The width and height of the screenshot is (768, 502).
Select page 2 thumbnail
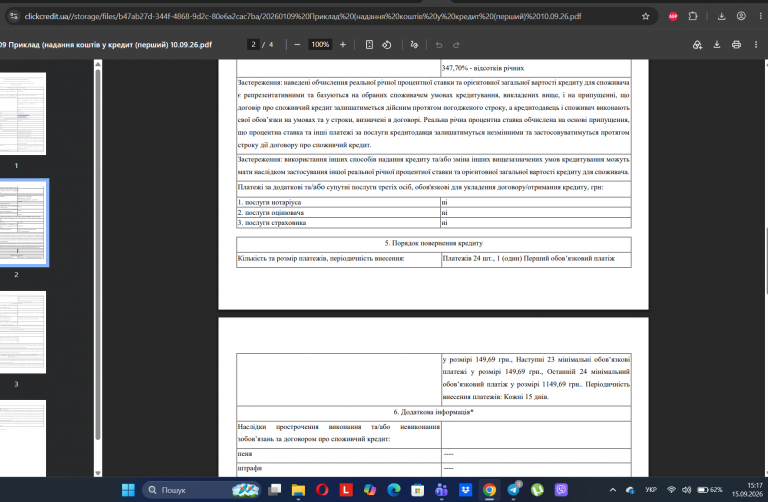pos(23,223)
